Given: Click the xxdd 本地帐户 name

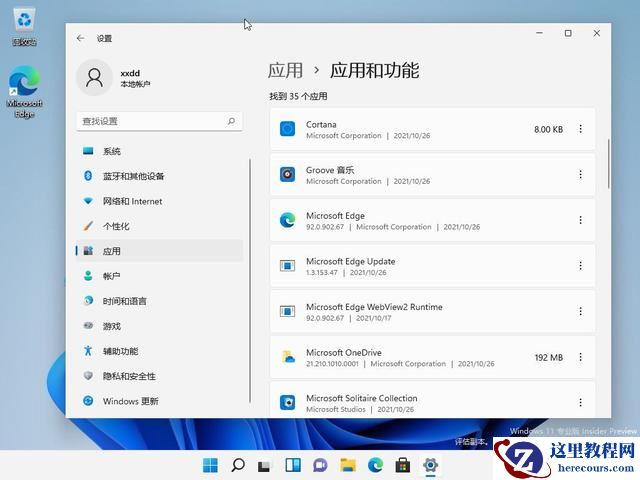Looking at the screenshot, I should (135, 78).
